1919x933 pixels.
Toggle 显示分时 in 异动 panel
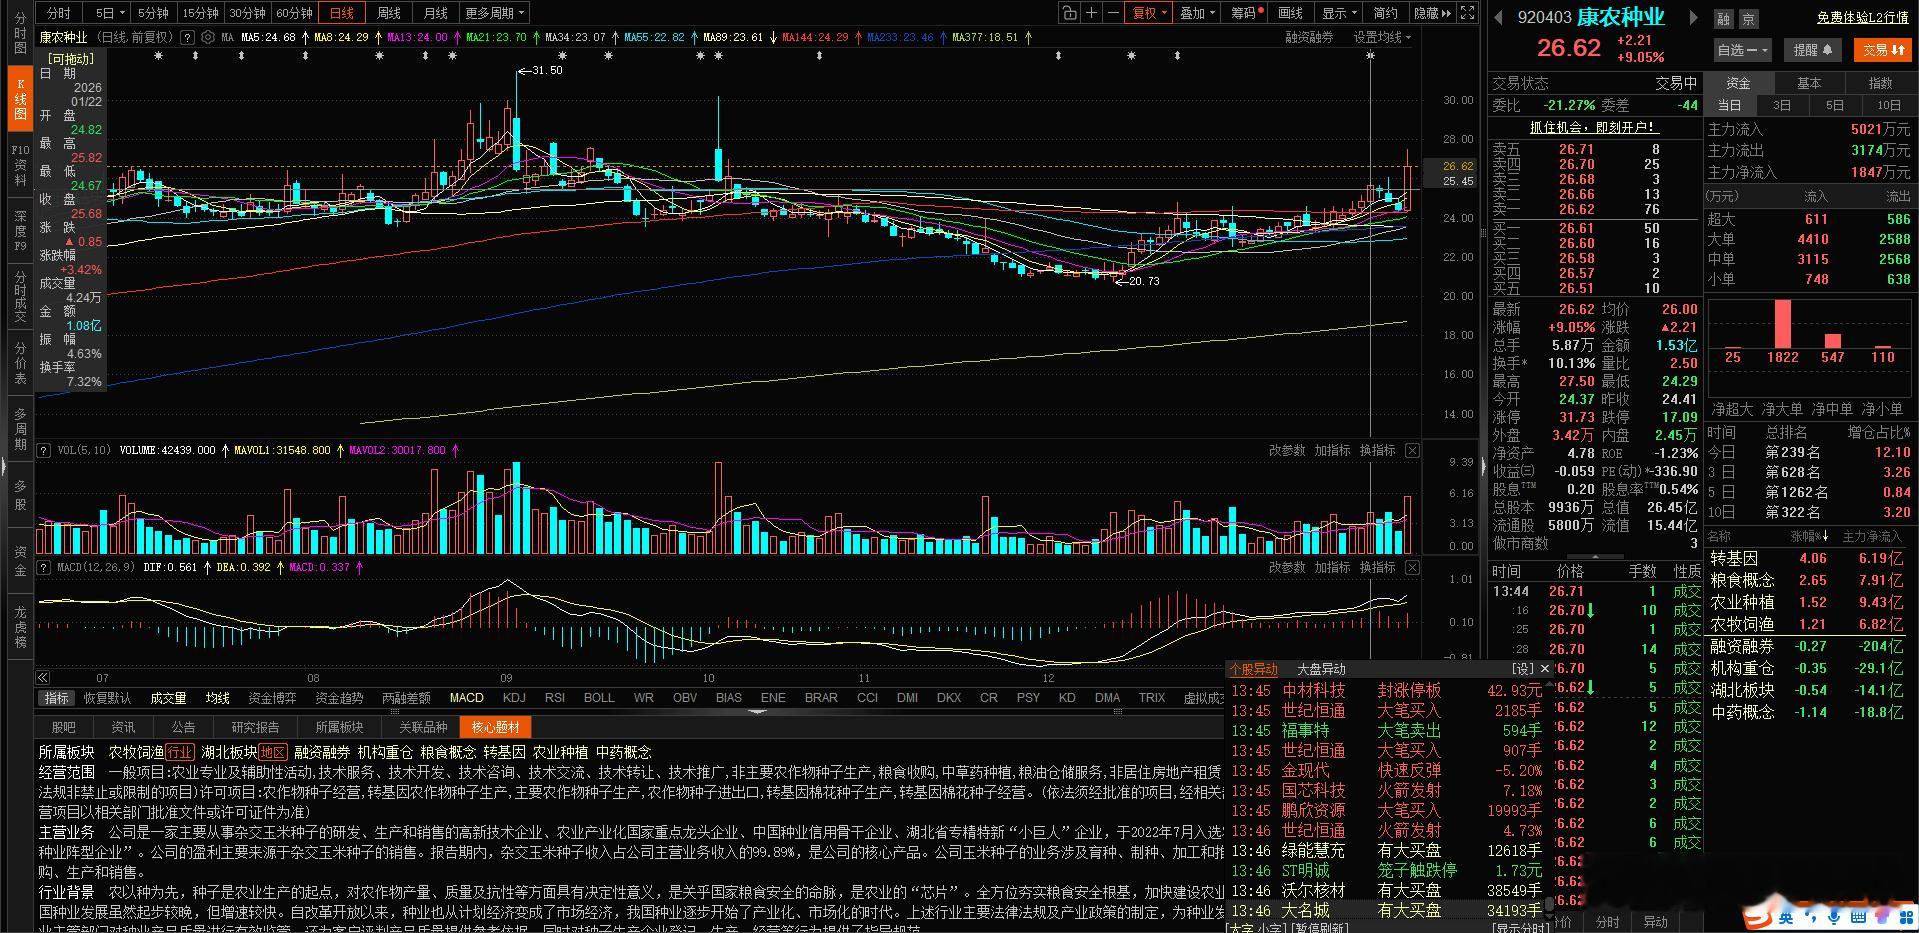point(1521,929)
